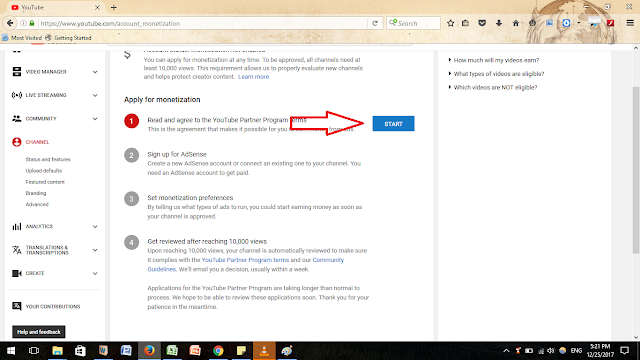Click the Help and feedback button

click(x=39, y=332)
